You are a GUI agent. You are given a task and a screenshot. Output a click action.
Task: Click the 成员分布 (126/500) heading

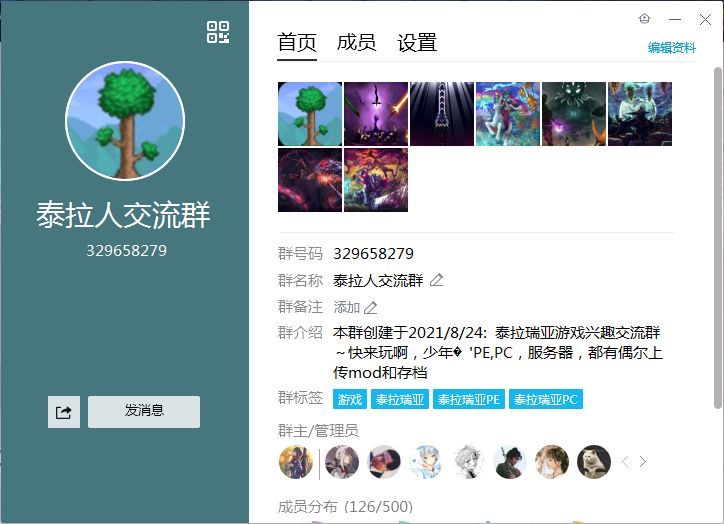click(x=345, y=506)
